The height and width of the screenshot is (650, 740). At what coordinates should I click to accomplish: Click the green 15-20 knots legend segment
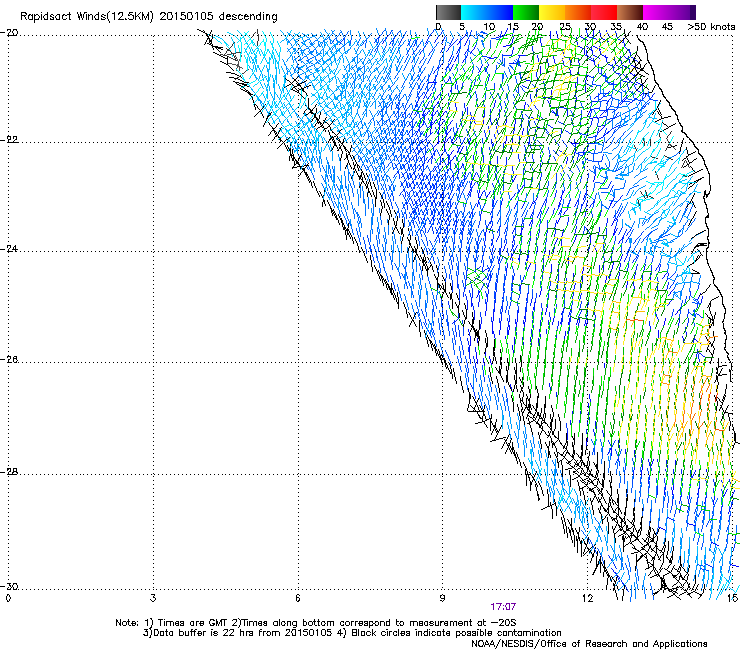[x=526, y=12]
